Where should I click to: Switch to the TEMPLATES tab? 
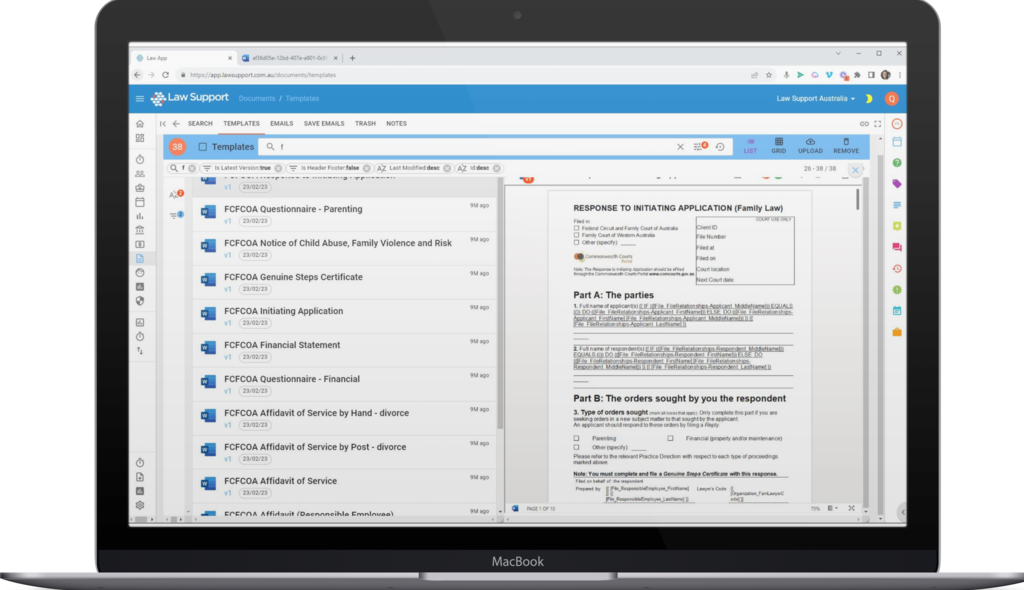pos(241,123)
